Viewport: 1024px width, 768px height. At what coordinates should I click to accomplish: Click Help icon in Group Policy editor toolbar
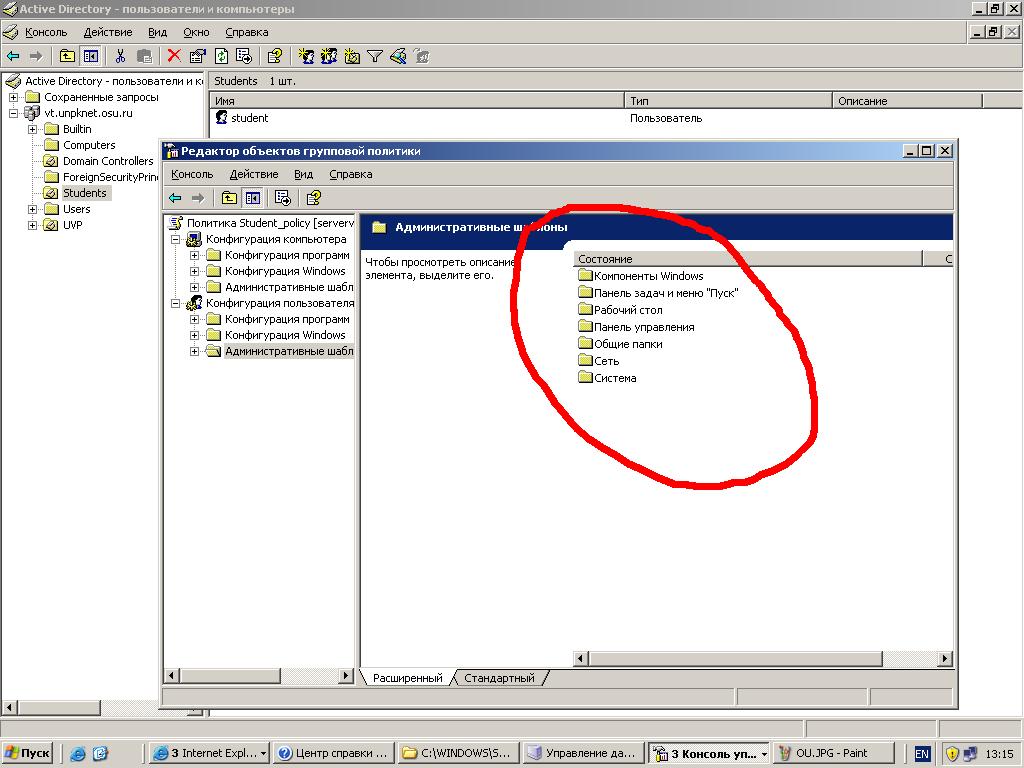coord(313,198)
